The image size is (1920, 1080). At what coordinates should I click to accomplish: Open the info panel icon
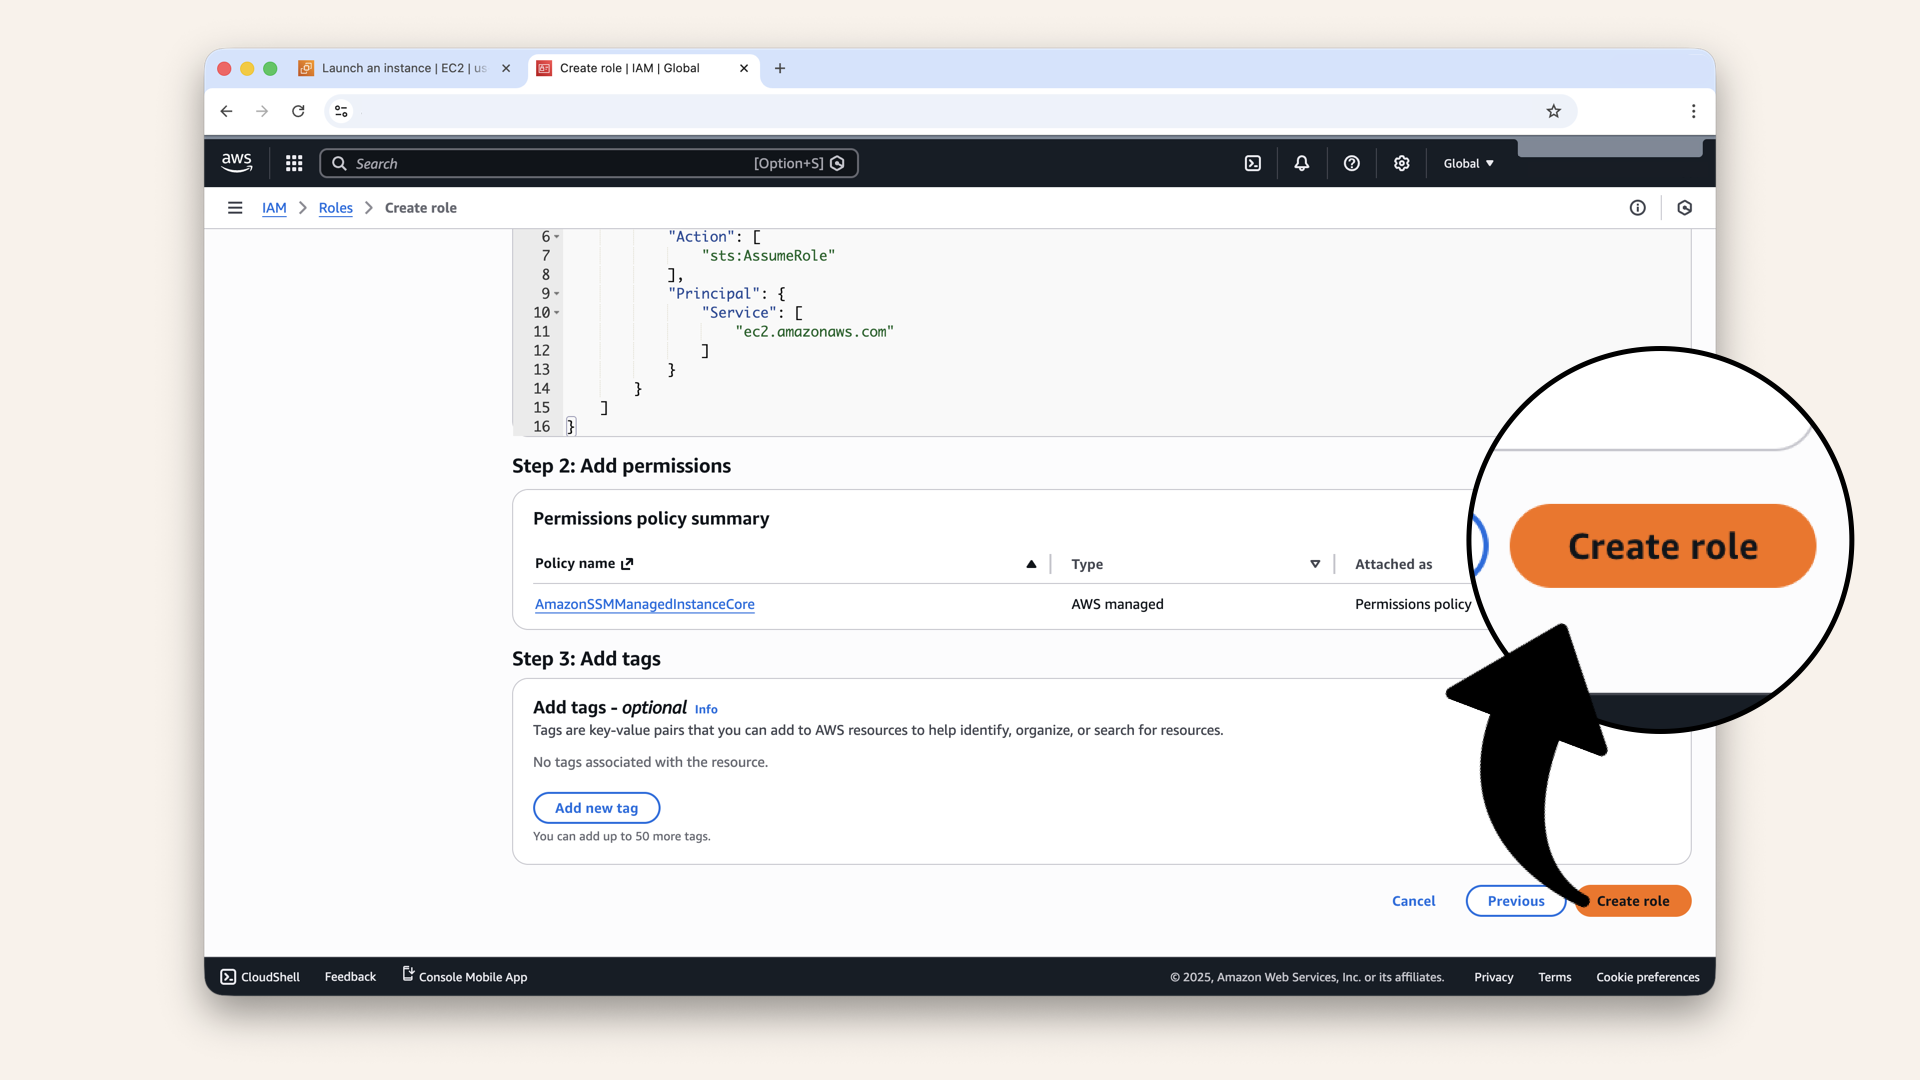pyautogui.click(x=1637, y=208)
